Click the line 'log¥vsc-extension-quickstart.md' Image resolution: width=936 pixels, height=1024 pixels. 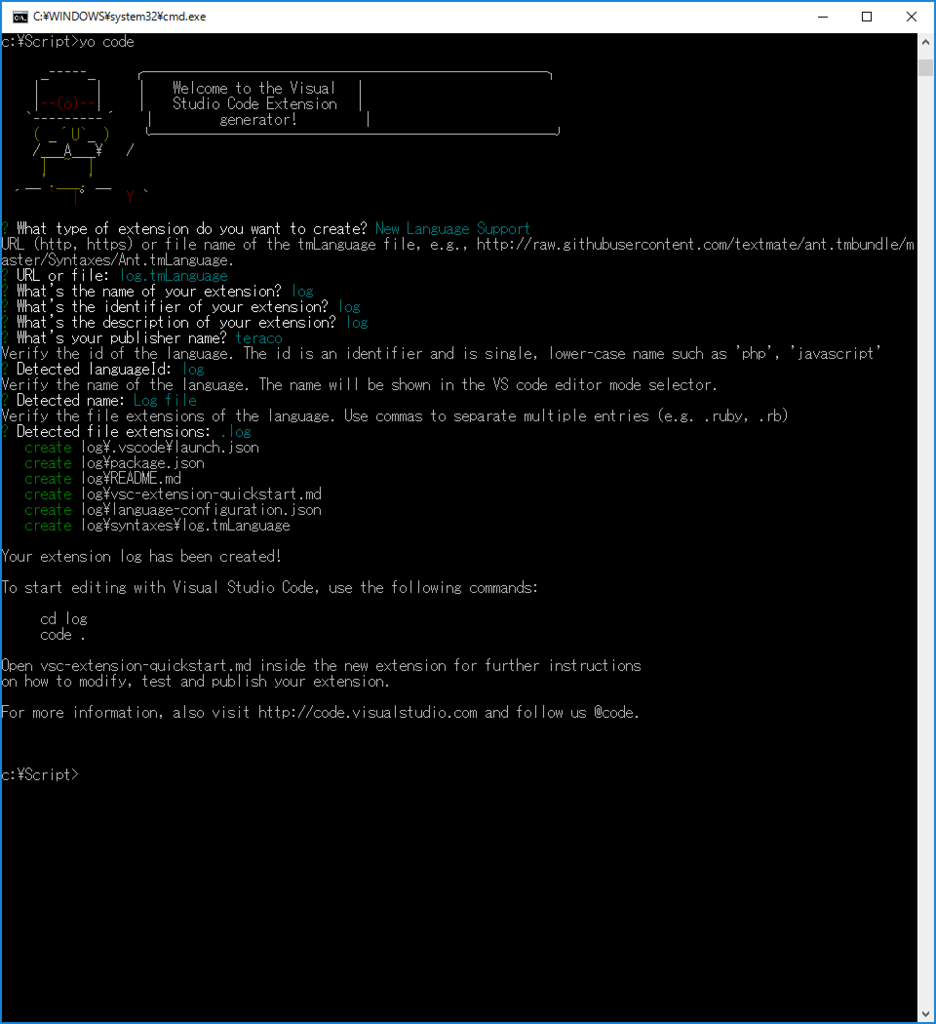pyautogui.click(x=202, y=494)
